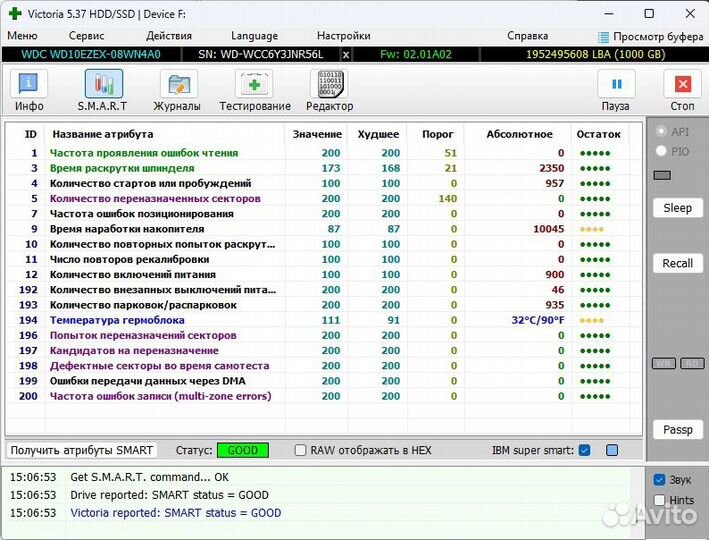The width and height of the screenshot is (709, 540).
Task: Toggle the Звук sound checkbox
Action: [659, 480]
